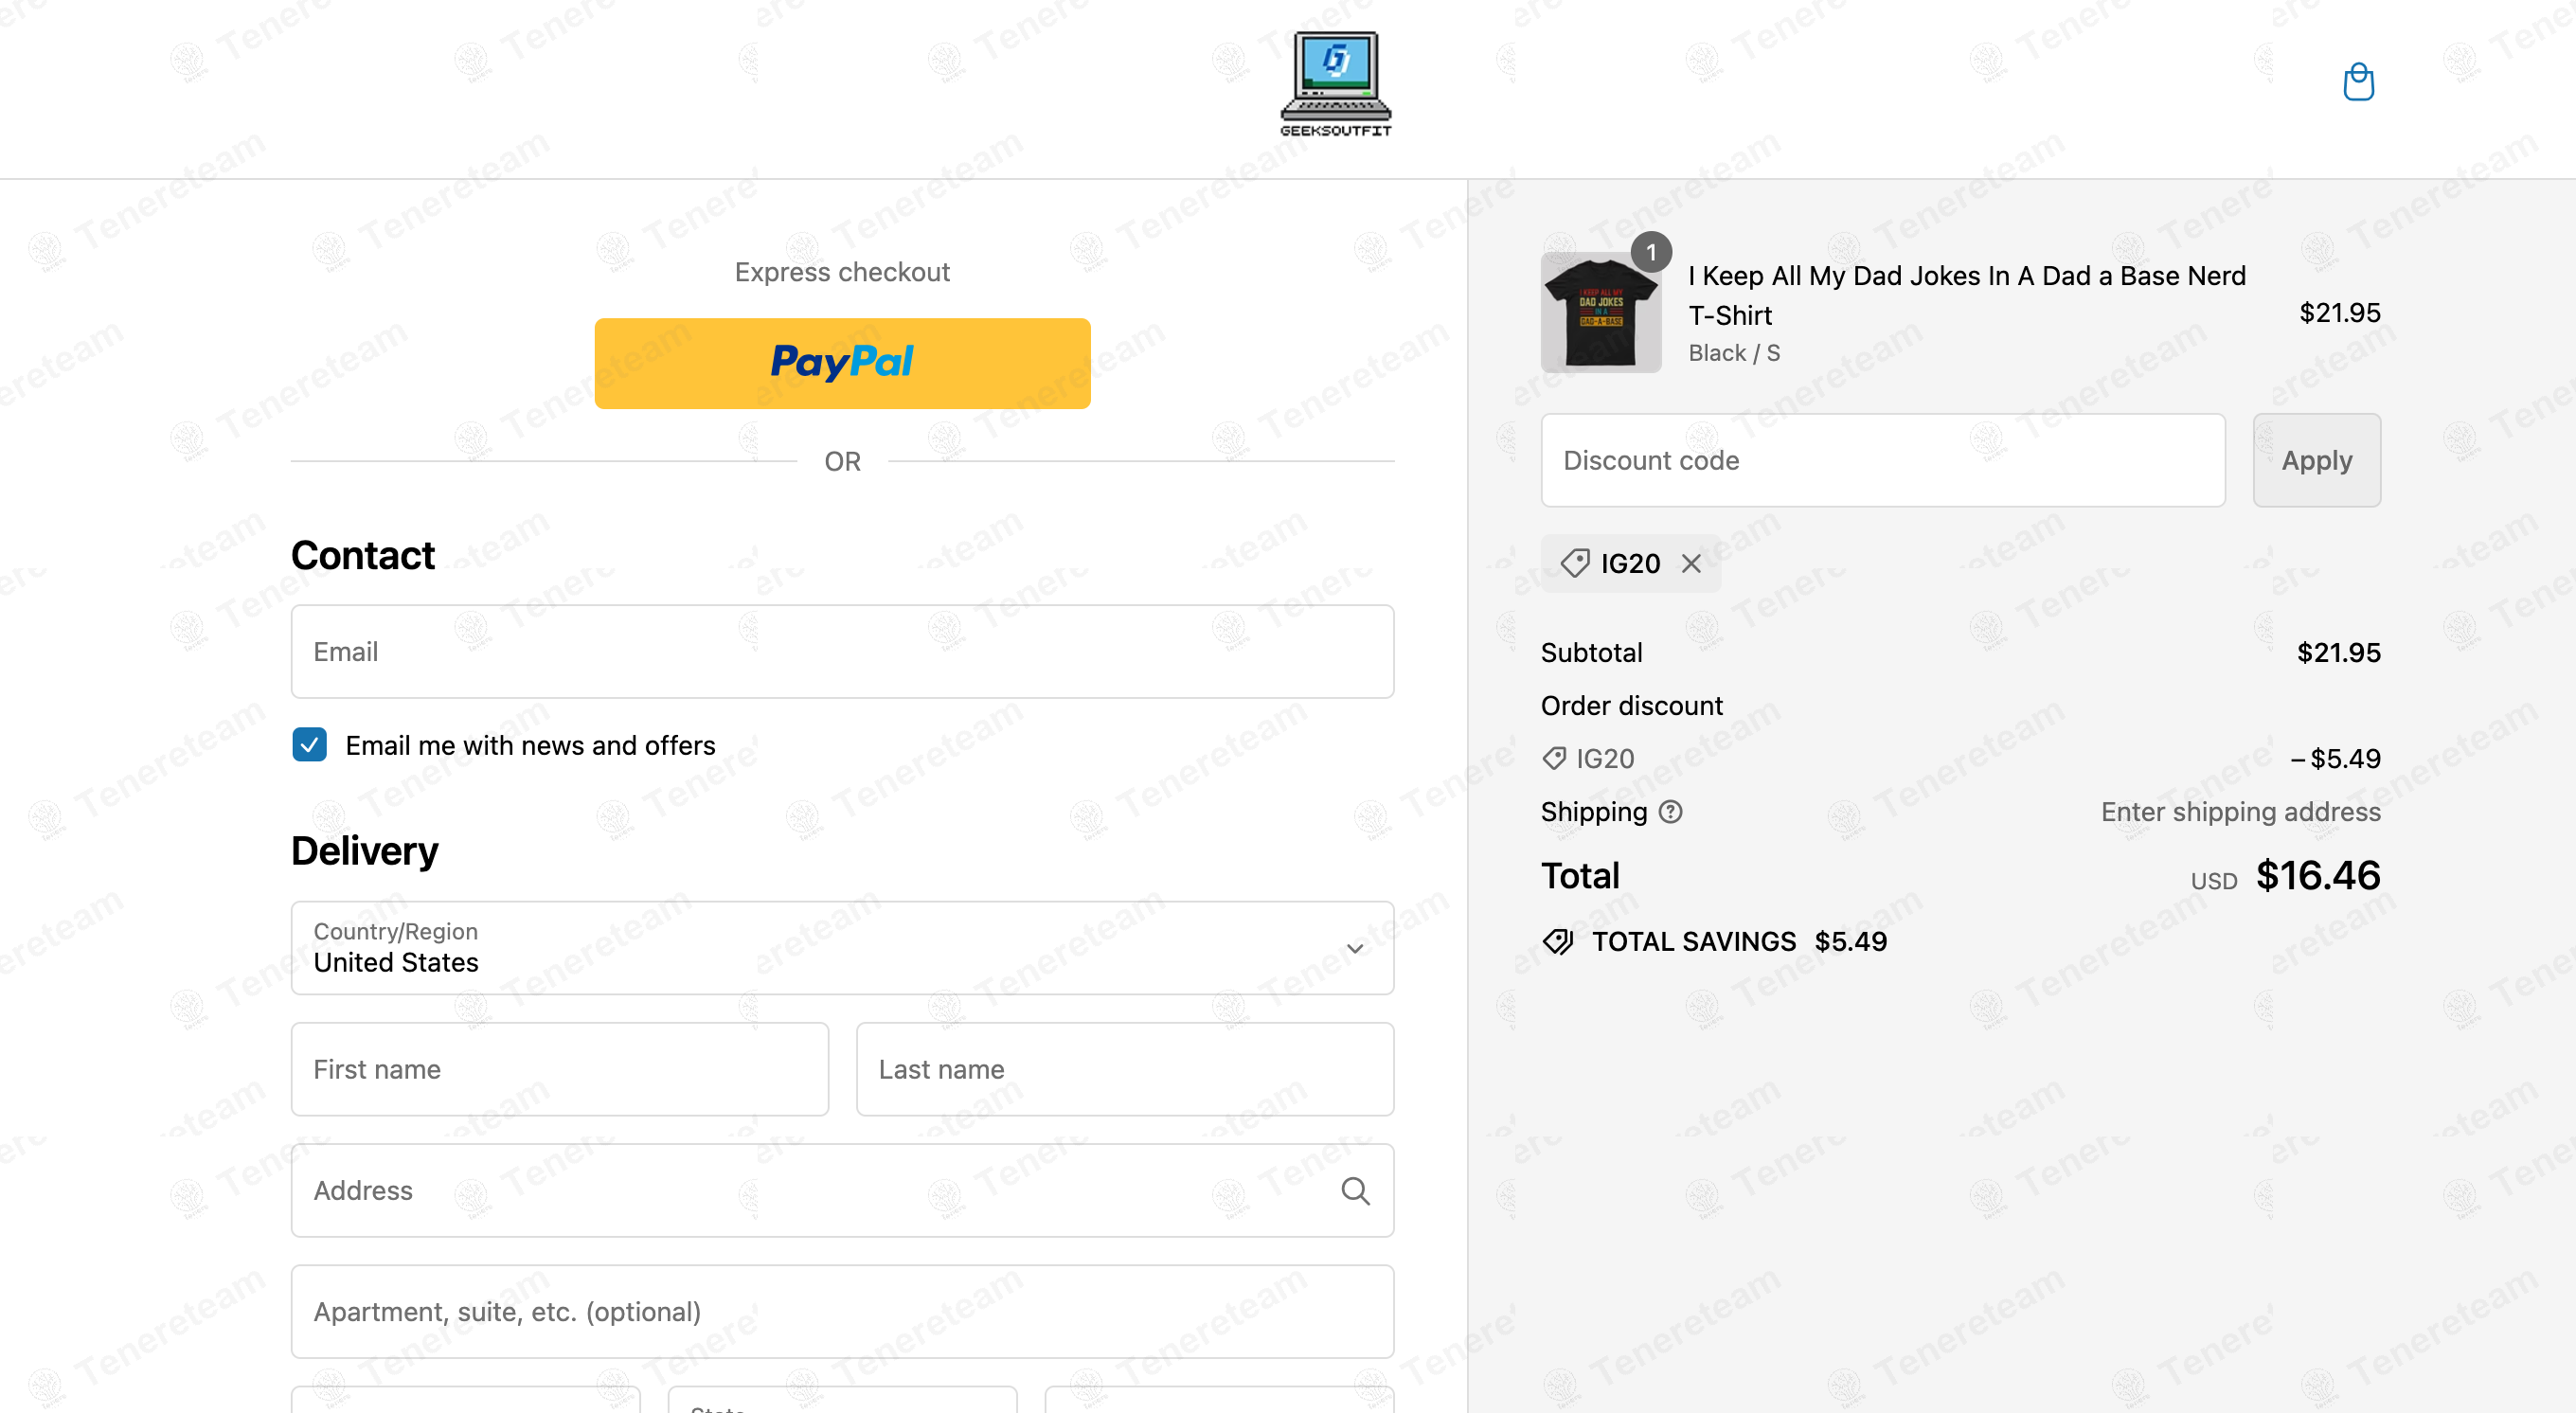Image resolution: width=2576 pixels, height=1413 pixels.
Task: Click the GeeksOutfit laptop logo
Action: tap(1336, 84)
